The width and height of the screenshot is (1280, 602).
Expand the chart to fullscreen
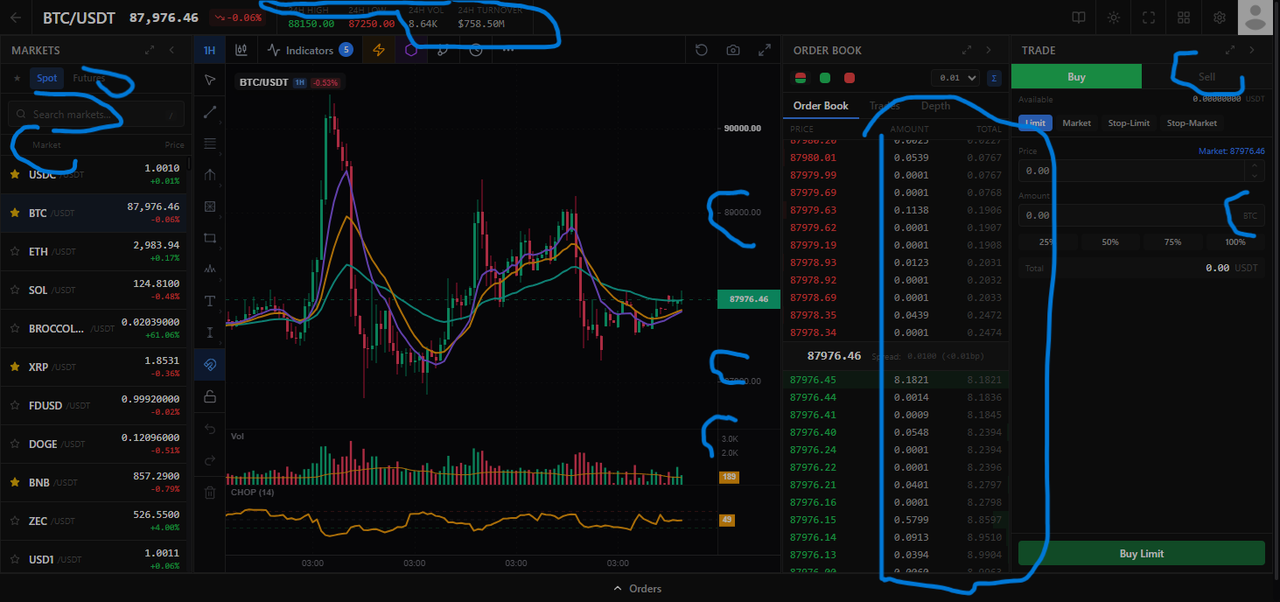[765, 50]
